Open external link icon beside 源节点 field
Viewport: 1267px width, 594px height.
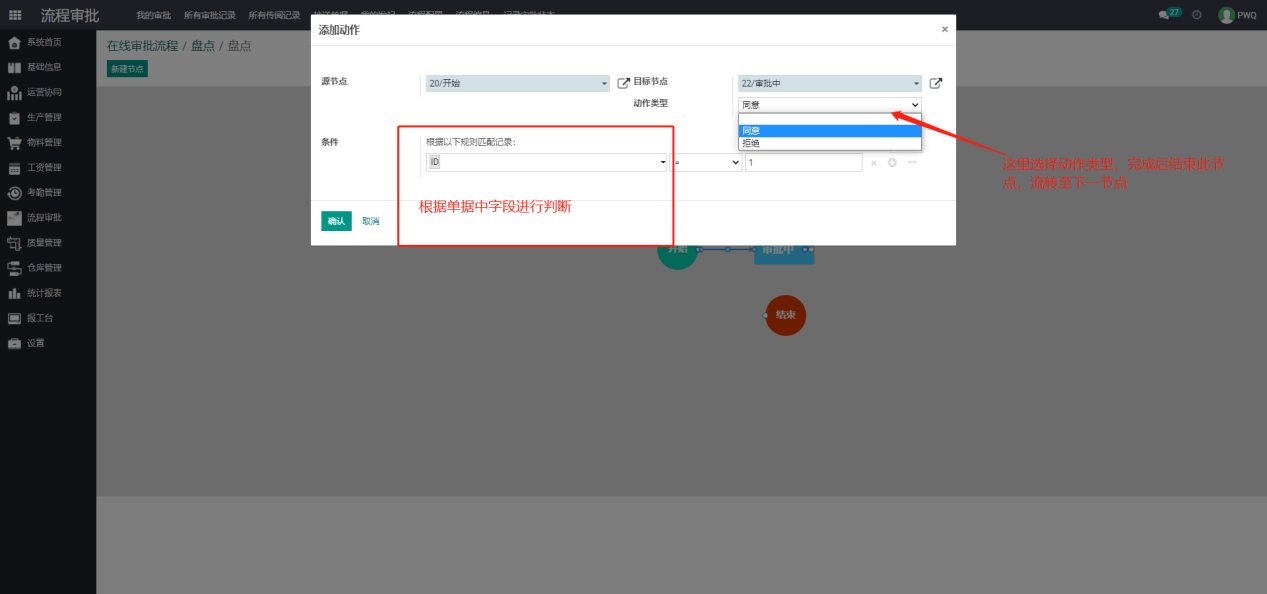pos(624,84)
